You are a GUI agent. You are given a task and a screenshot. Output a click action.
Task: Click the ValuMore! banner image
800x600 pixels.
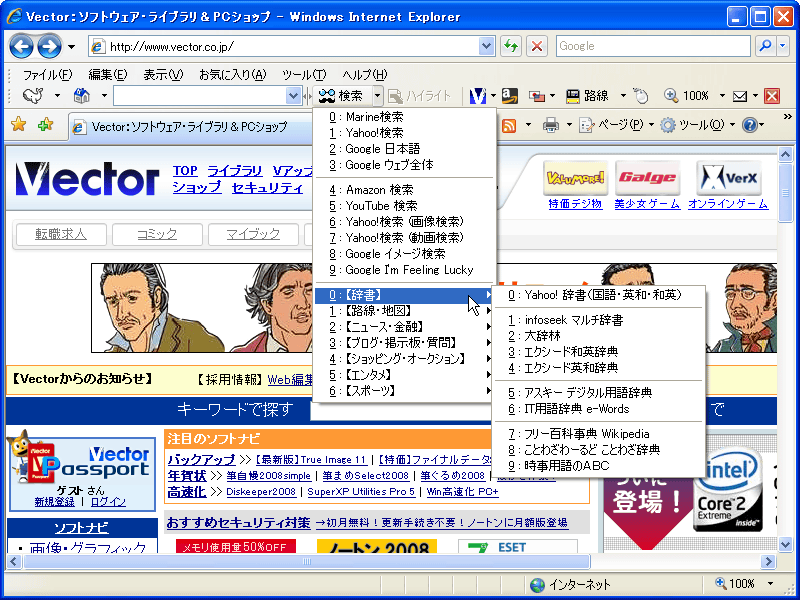tap(576, 178)
